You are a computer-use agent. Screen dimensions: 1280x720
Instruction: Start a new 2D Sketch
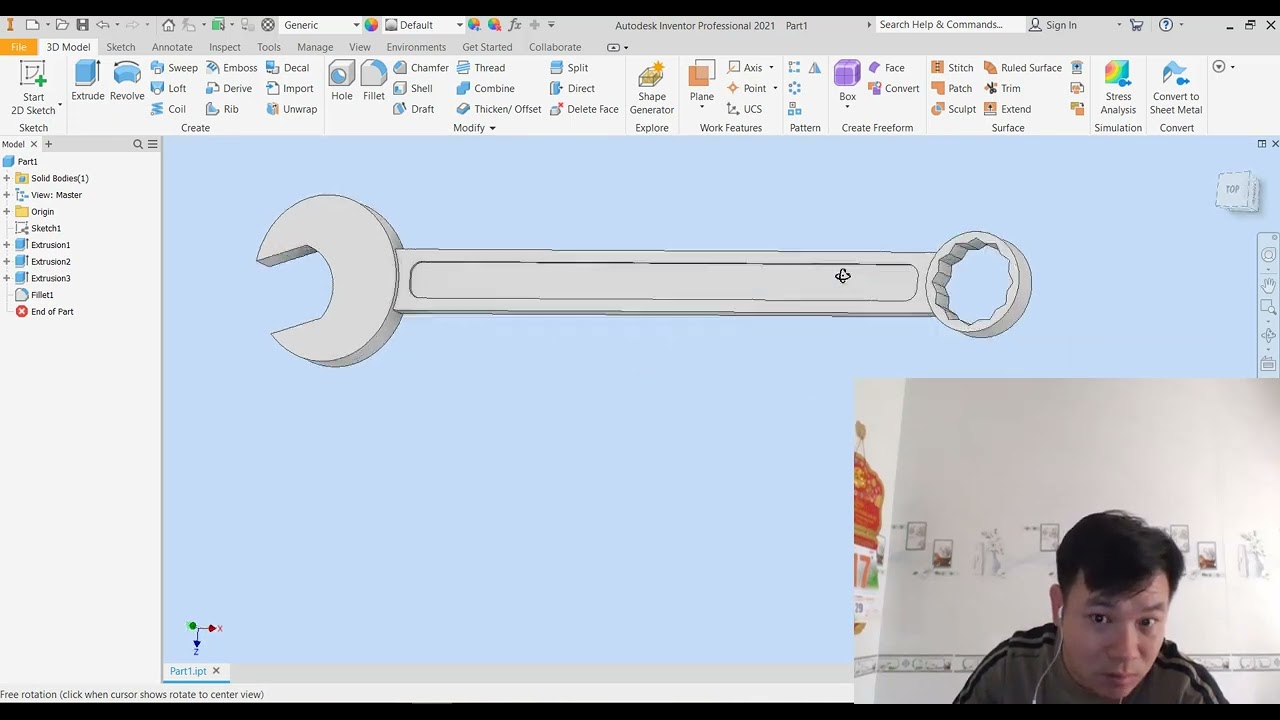coord(33,88)
